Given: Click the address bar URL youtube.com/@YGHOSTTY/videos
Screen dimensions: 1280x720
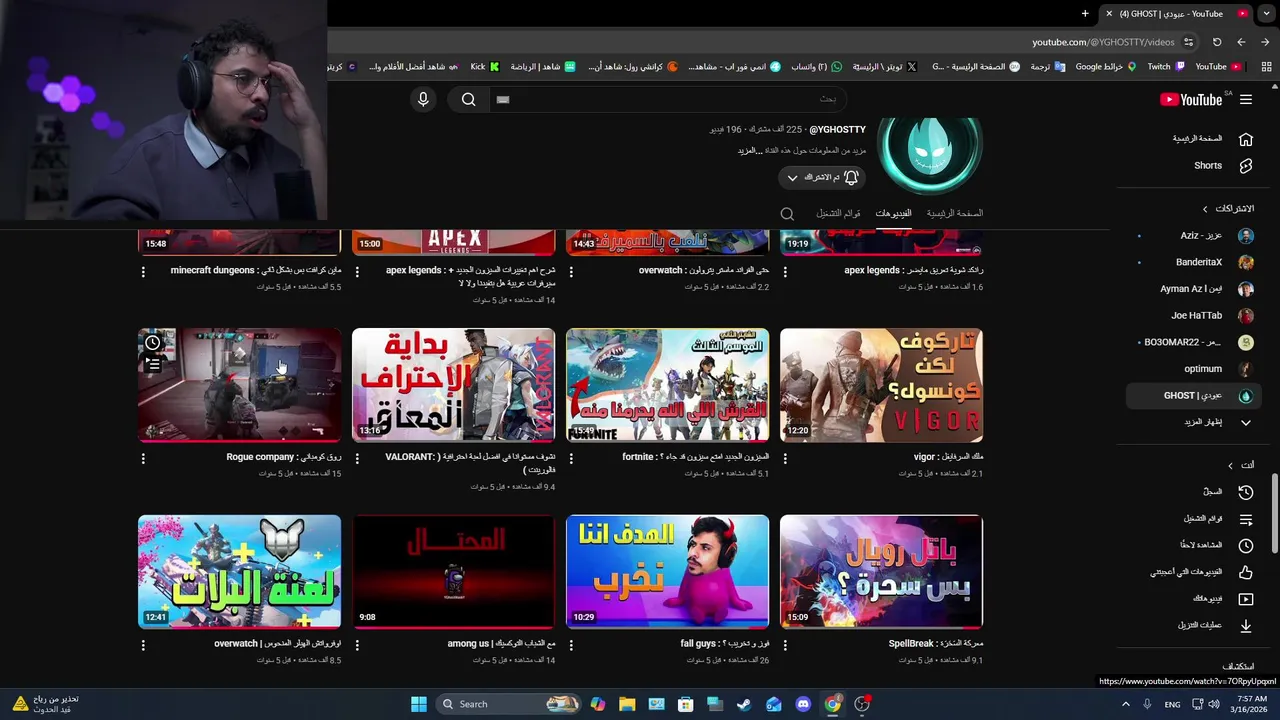Looking at the screenshot, I should coord(1103,42).
